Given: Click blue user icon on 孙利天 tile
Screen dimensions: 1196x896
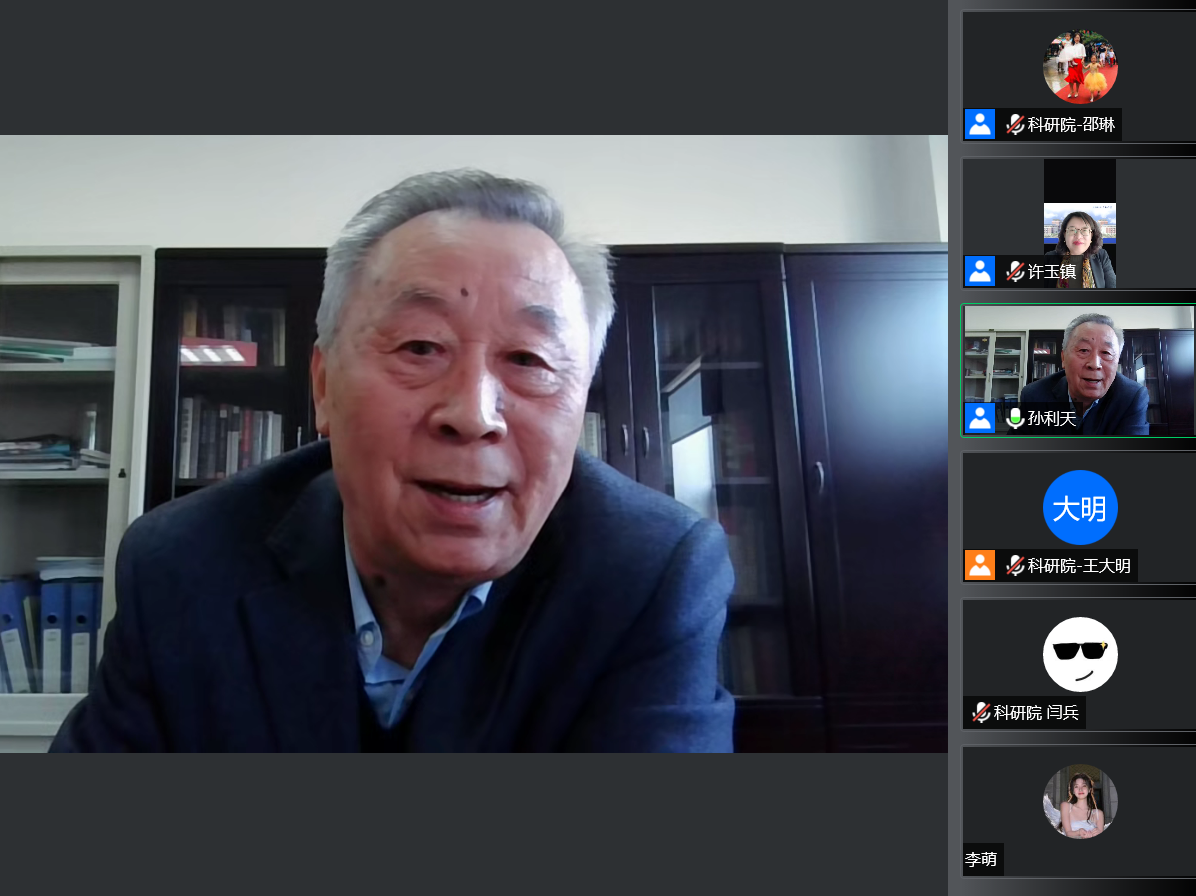Looking at the screenshot, I should tap(980, 419).
